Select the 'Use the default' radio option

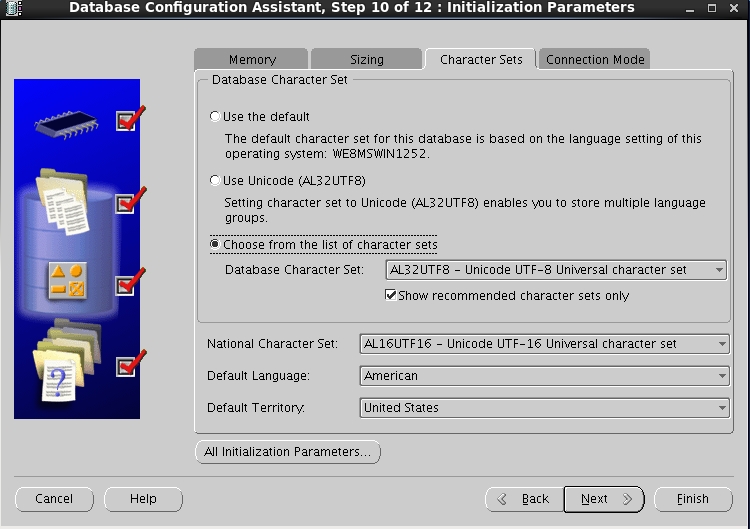215,117
